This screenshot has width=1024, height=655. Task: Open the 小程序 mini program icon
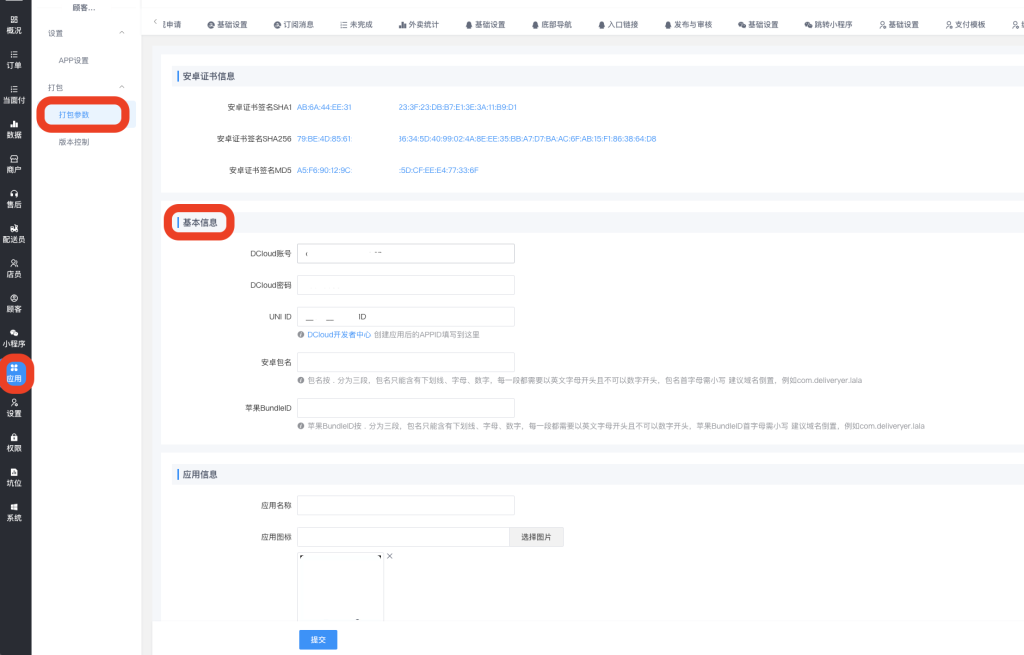click(x=14, y=338)
